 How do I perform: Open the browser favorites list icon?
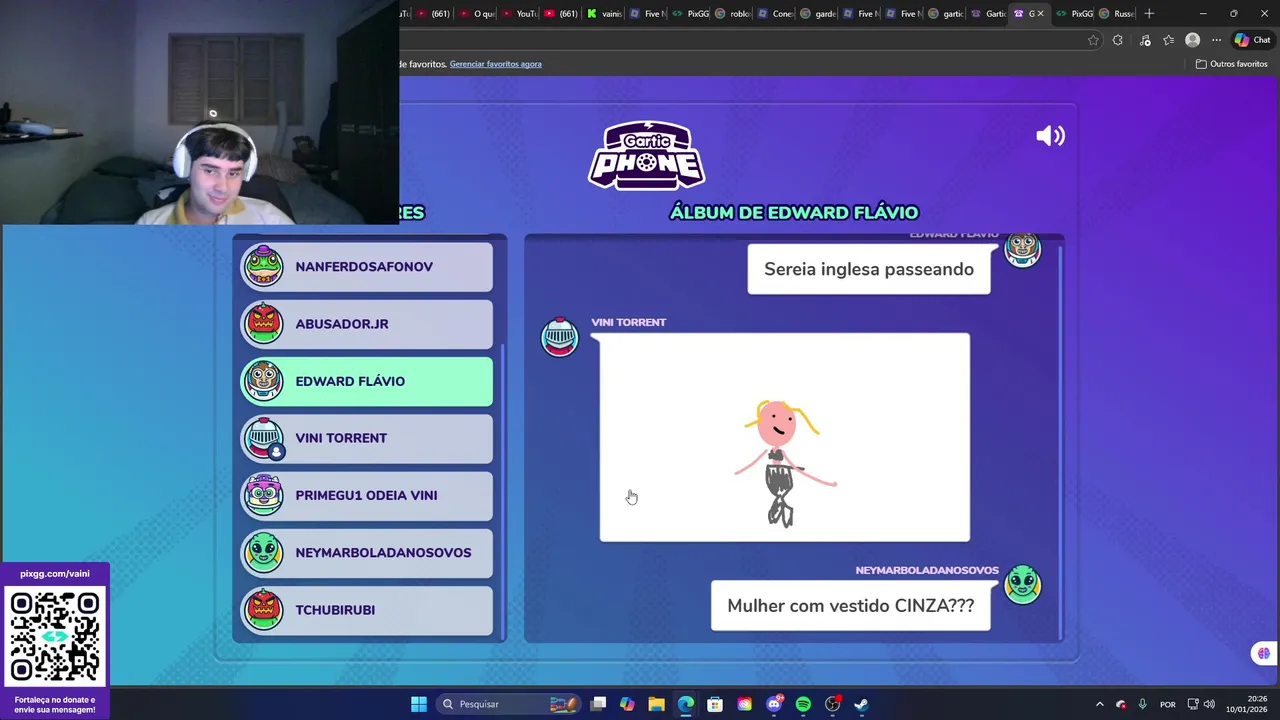click(x=1168, y=40)
